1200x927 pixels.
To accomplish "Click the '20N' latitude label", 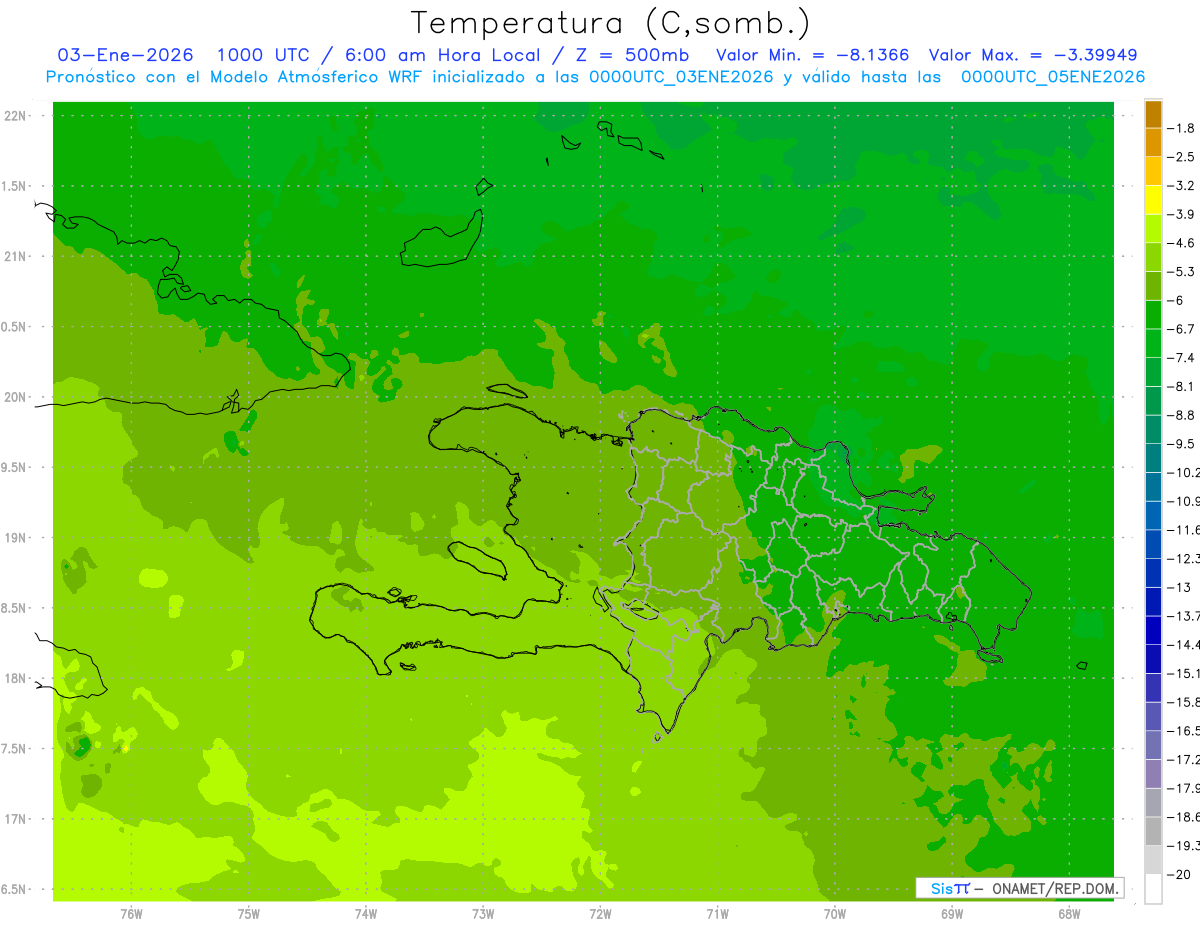I will coord(16,397).
